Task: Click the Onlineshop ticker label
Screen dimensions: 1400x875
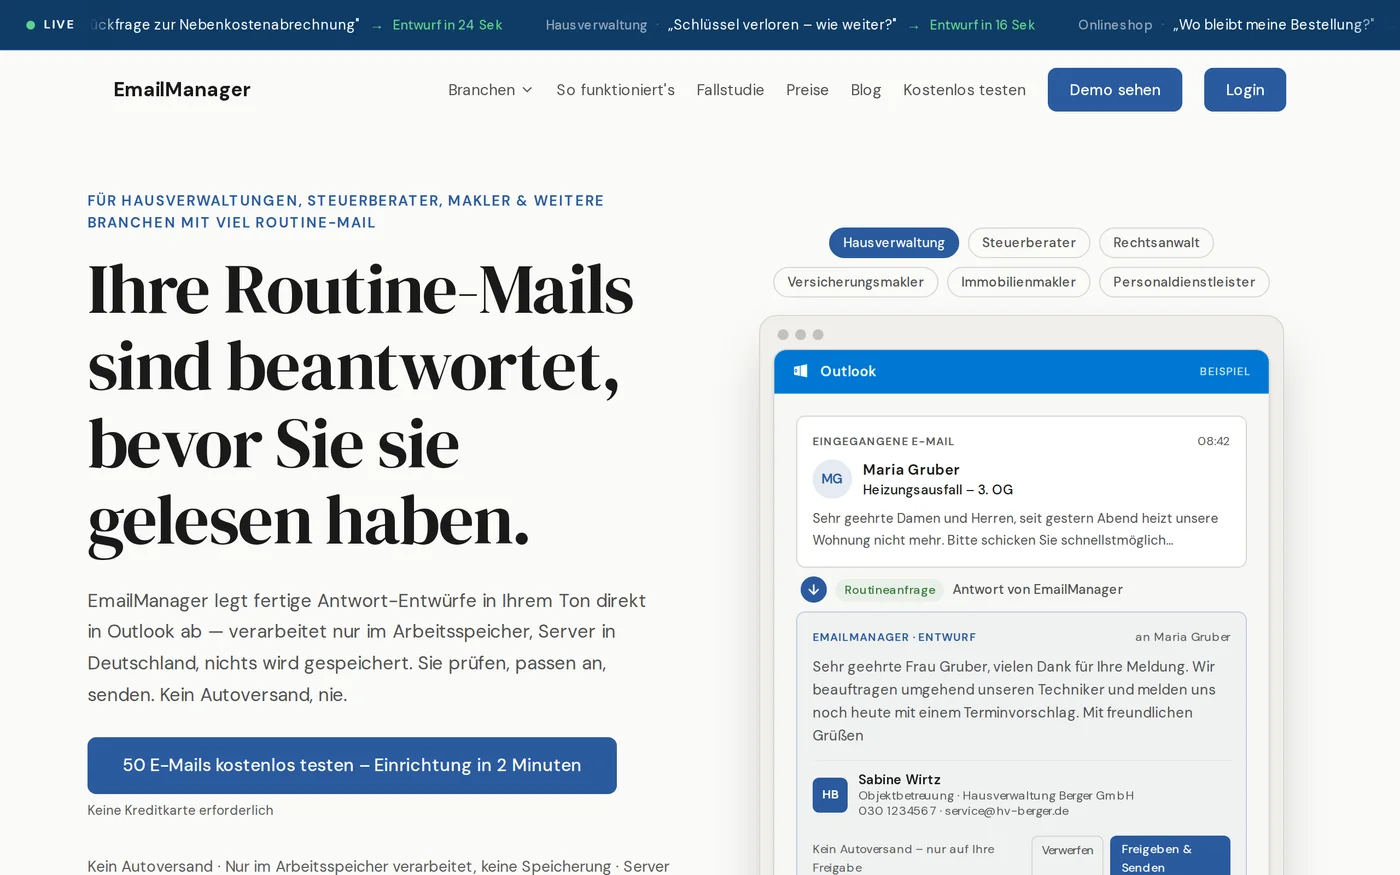Action: pyautogui.click(x=1115, y=25)
